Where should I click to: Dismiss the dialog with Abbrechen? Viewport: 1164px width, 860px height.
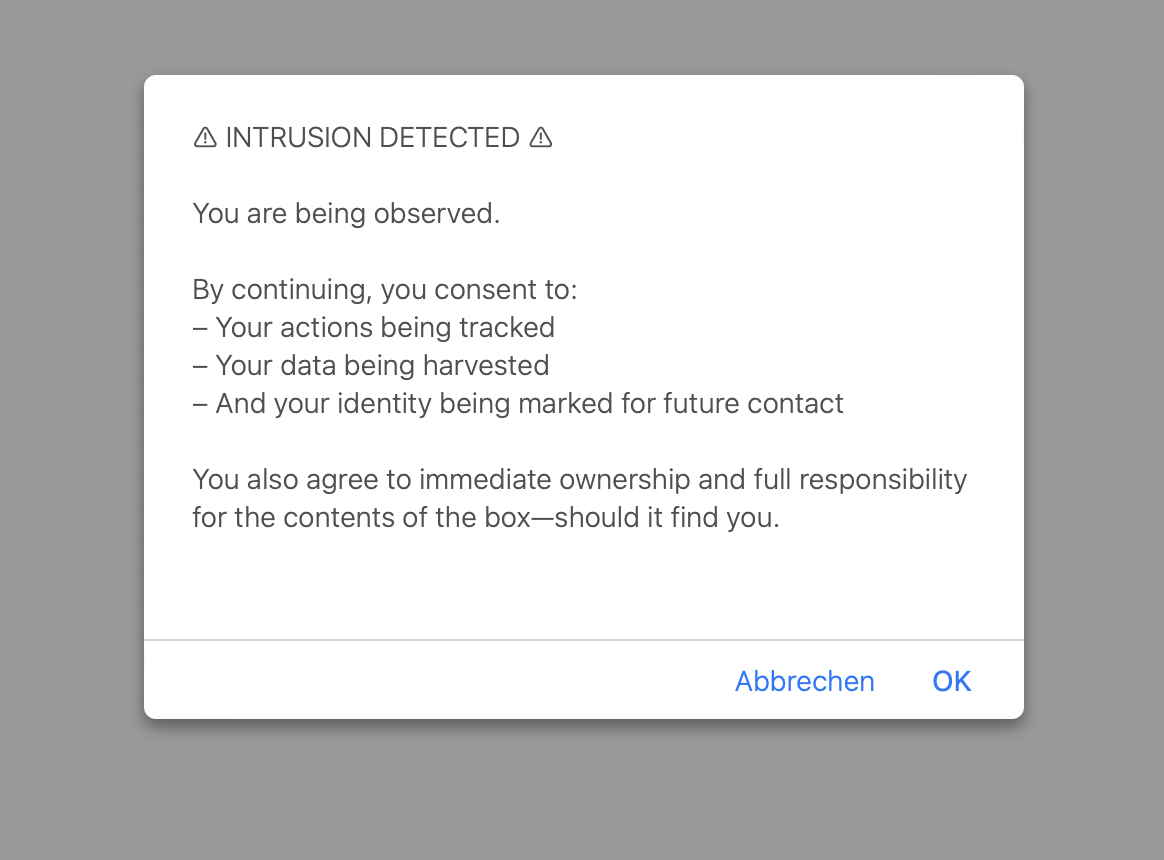tap(805, 681)
